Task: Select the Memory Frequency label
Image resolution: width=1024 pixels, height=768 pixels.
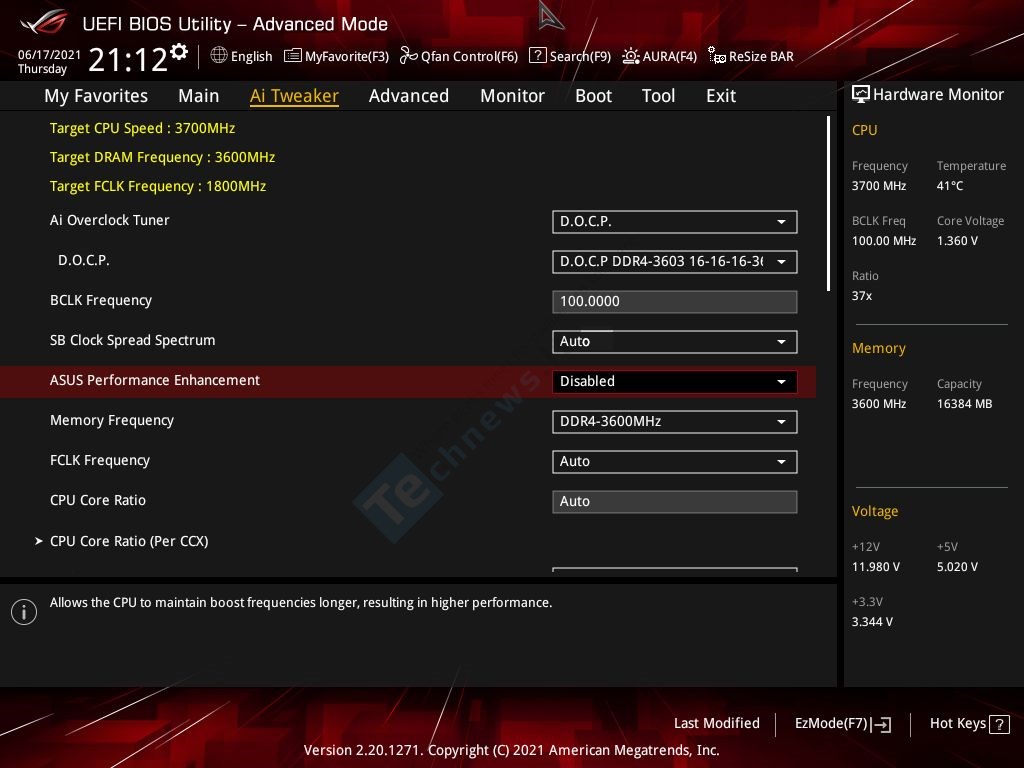Action: click(x=112, y=421)
